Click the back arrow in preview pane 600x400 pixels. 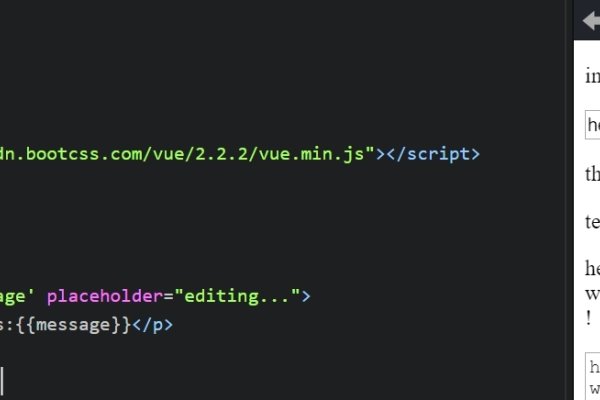coord(592,20)
